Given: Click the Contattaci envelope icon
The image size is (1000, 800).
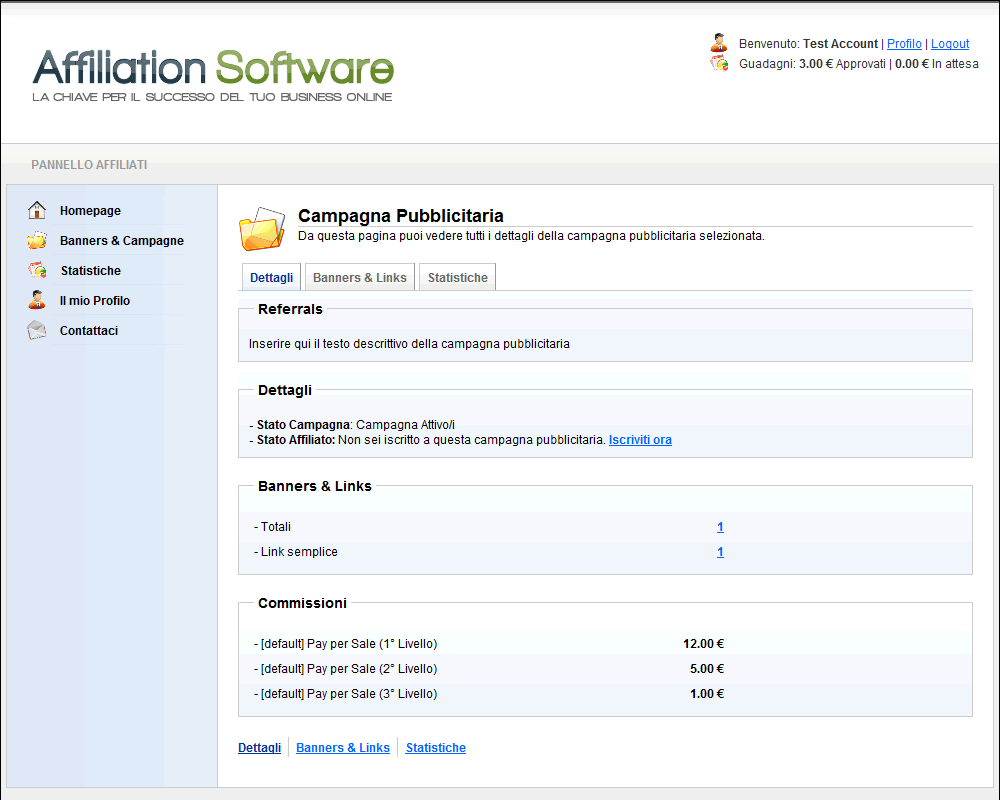Looking at the screenshot, I should [37, 331].
